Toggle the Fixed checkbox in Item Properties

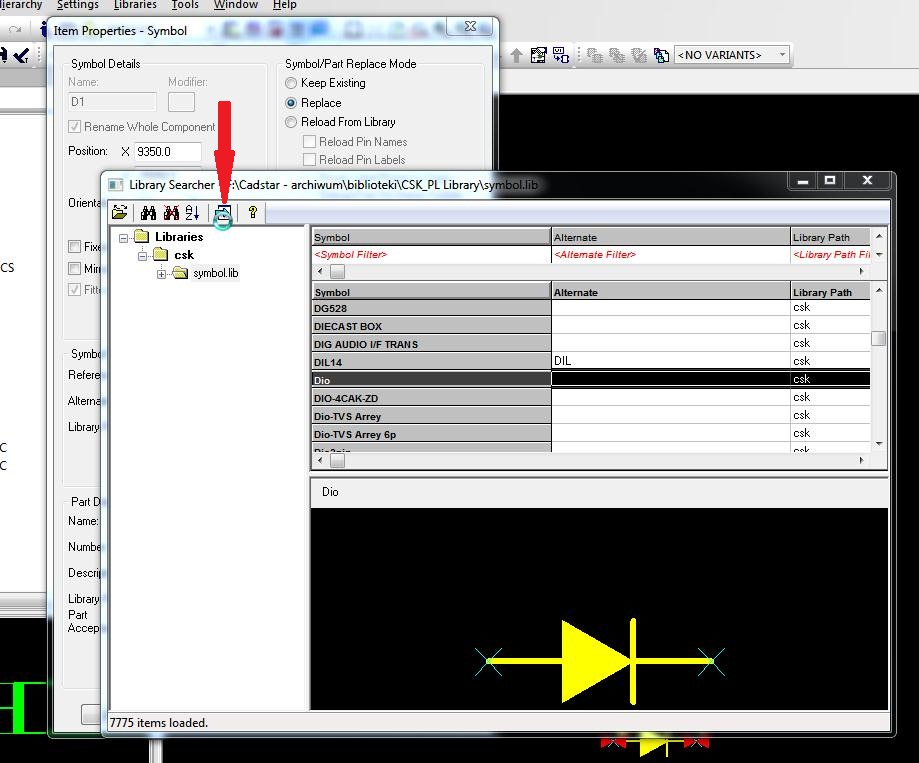tap(74, 246)
